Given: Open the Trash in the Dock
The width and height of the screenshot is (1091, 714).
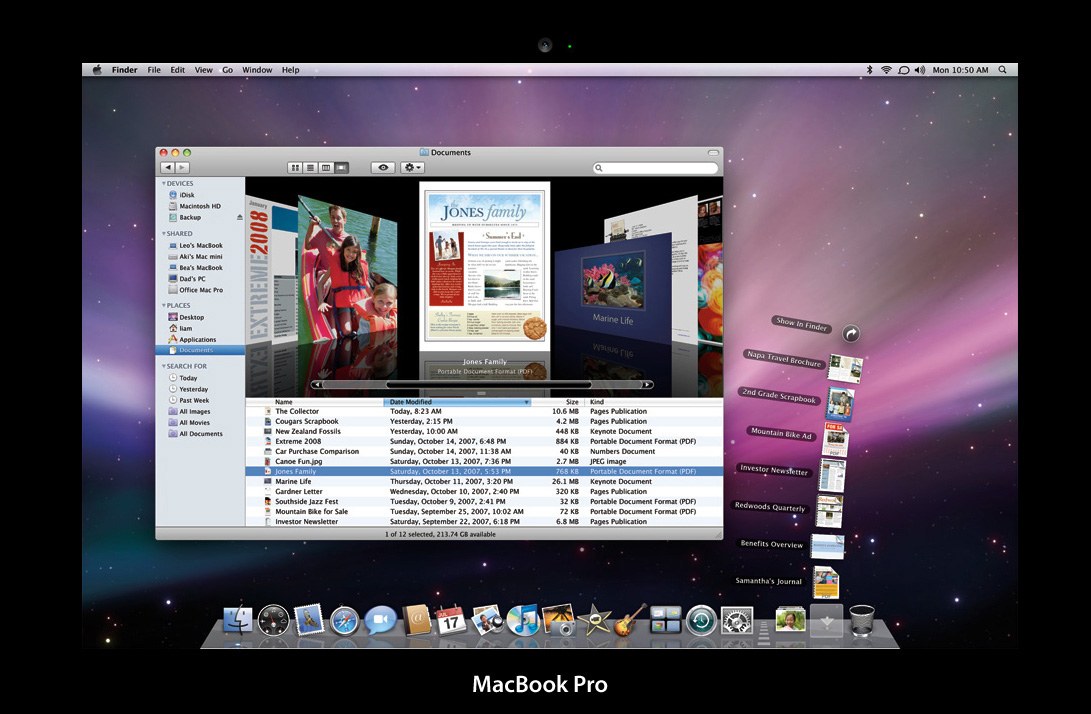Looking at the screenshot, I should (x=862, y=619).
